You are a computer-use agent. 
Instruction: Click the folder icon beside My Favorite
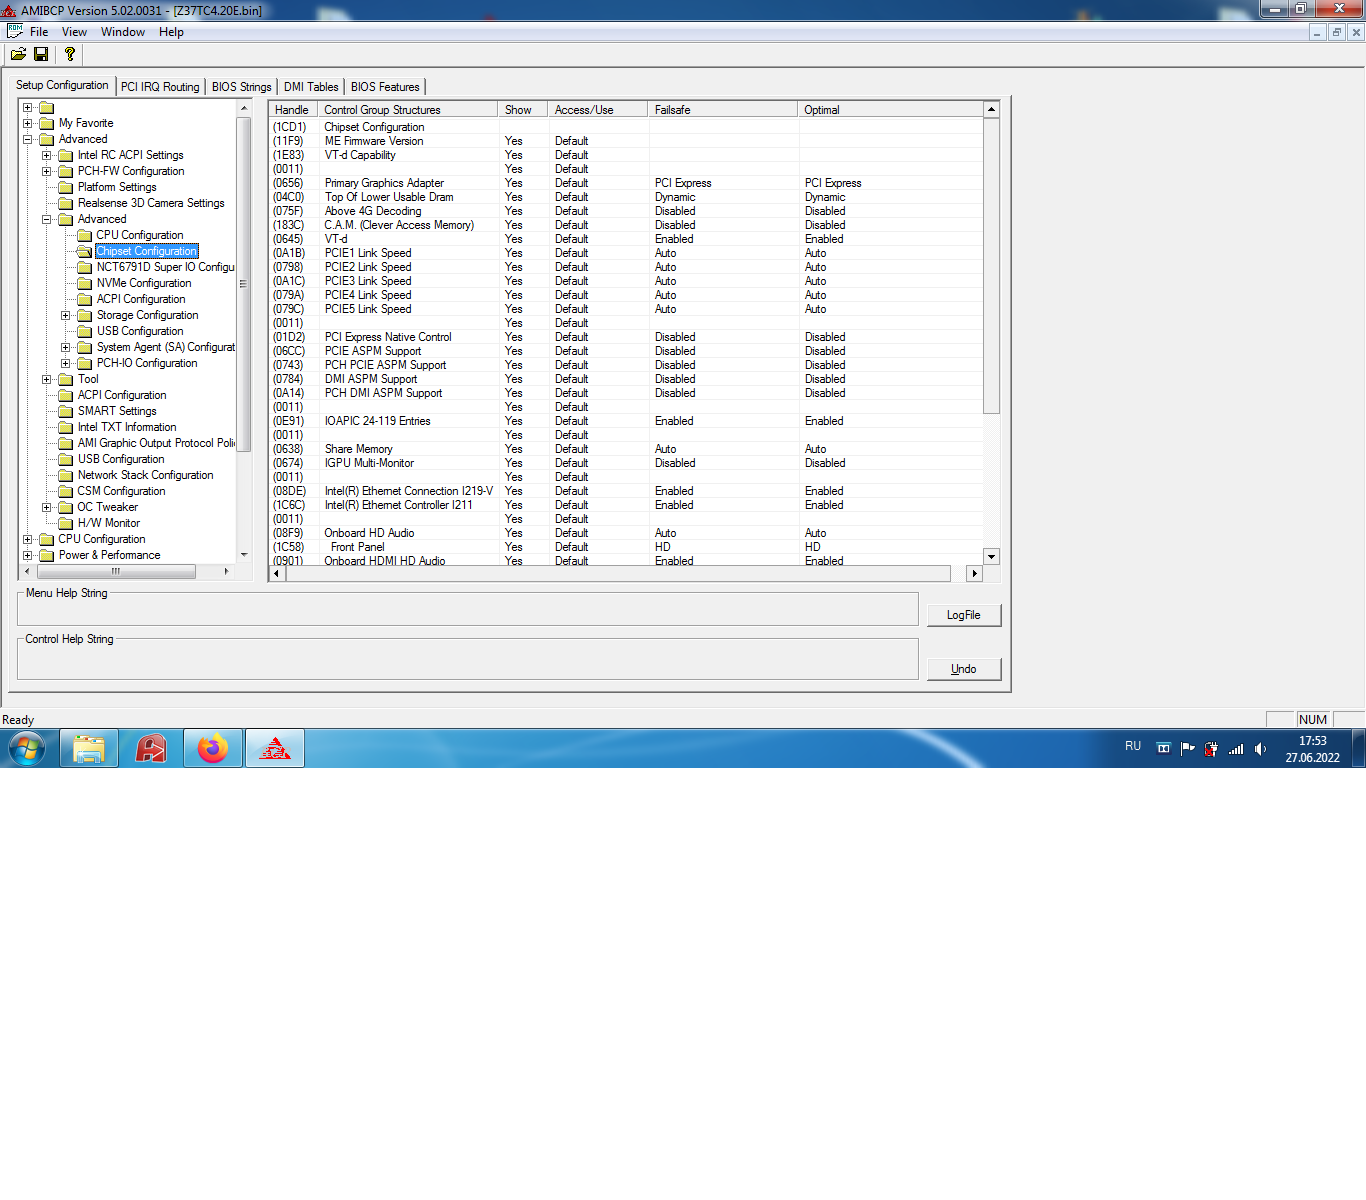click(47, 123)
